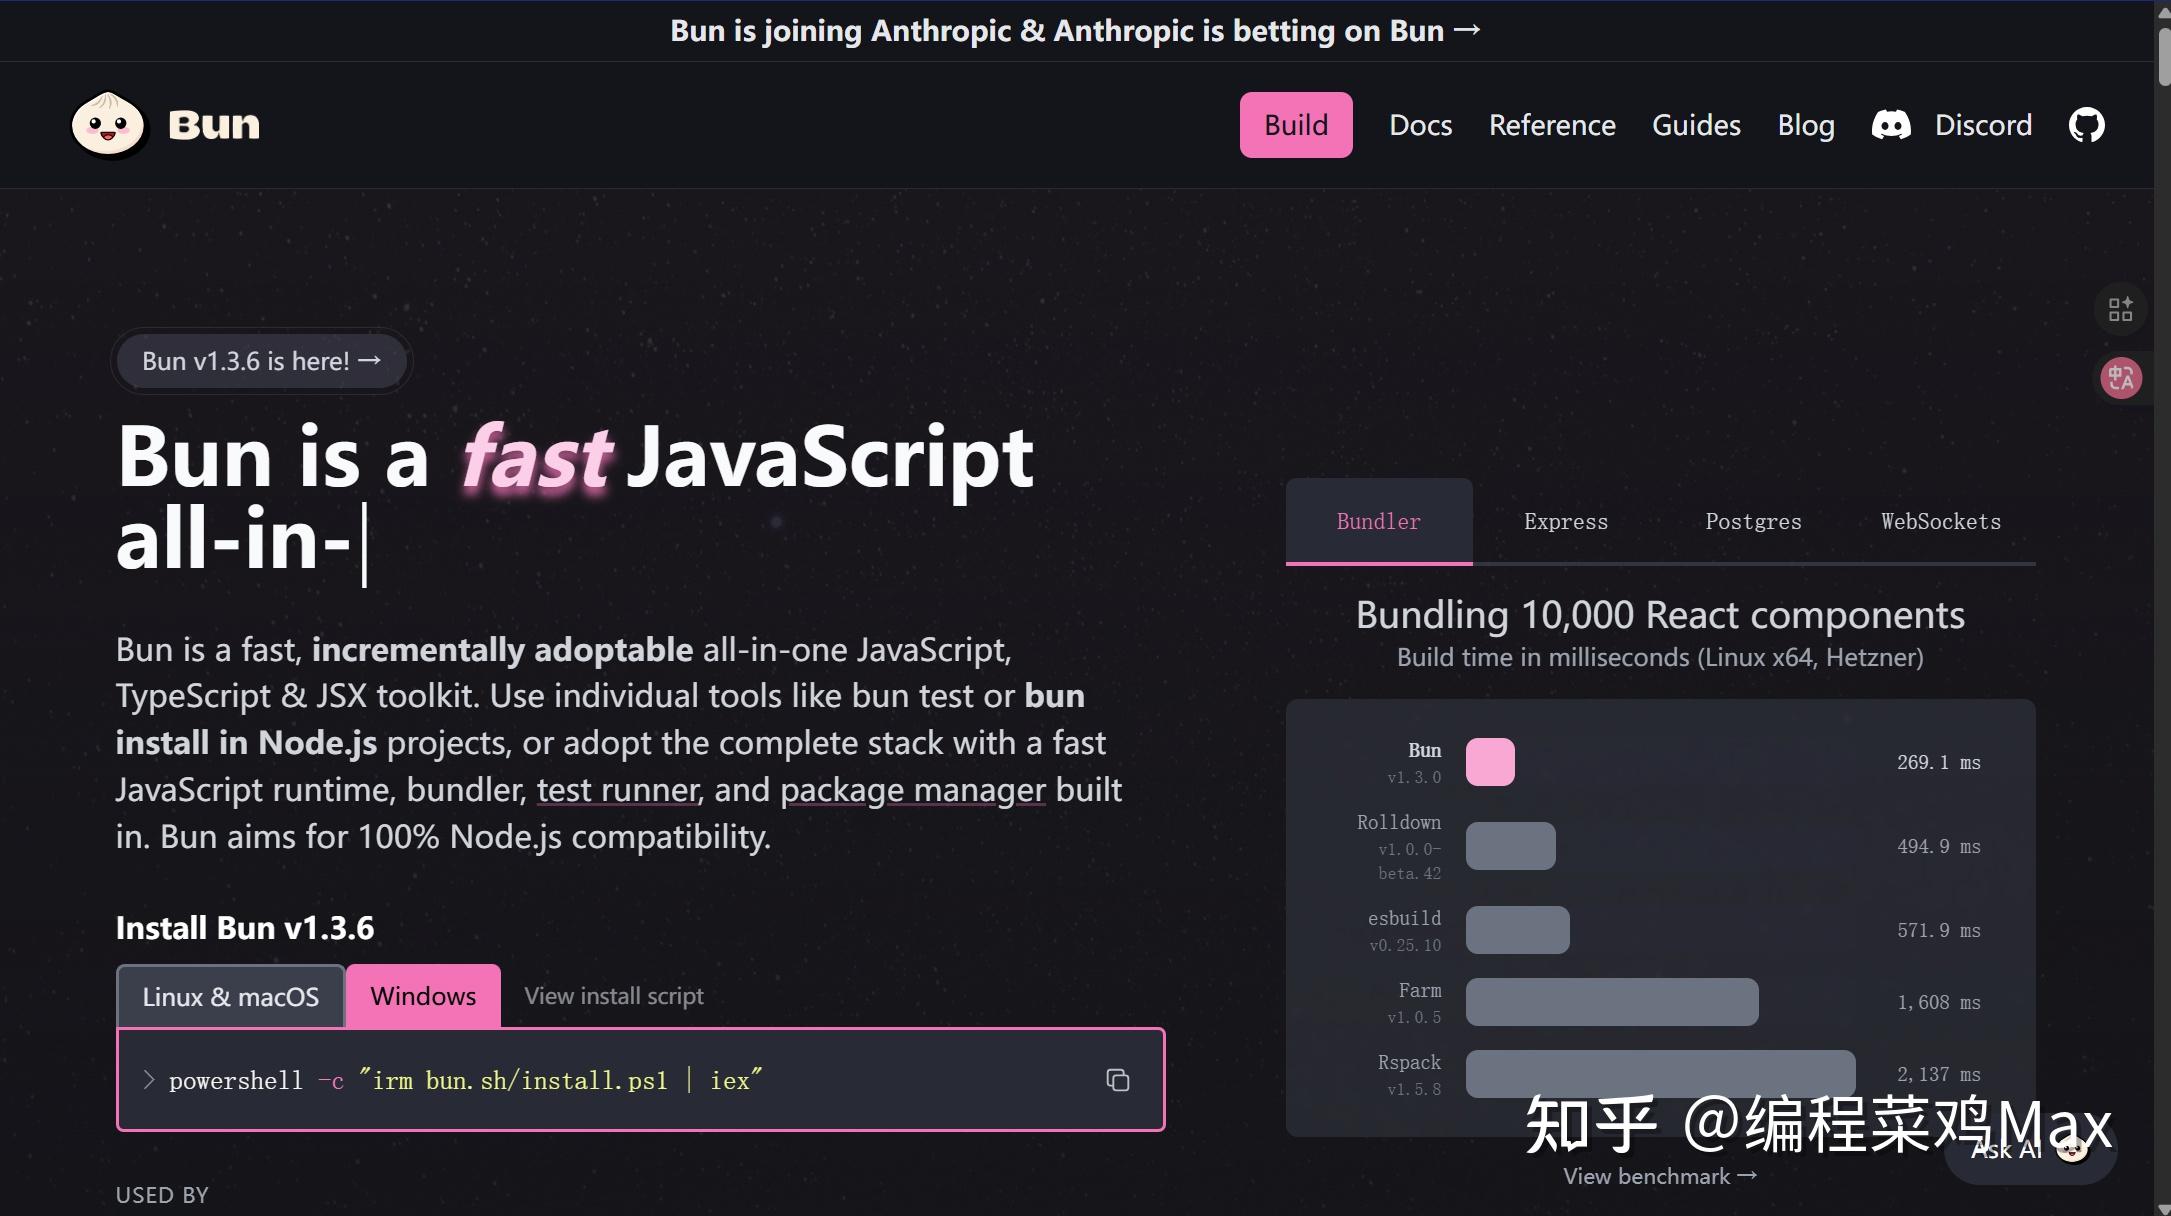Open the Postgres benchmark tab
The width and height of the screenshot is (2171, 1216).
click(x=1753, y=521)
